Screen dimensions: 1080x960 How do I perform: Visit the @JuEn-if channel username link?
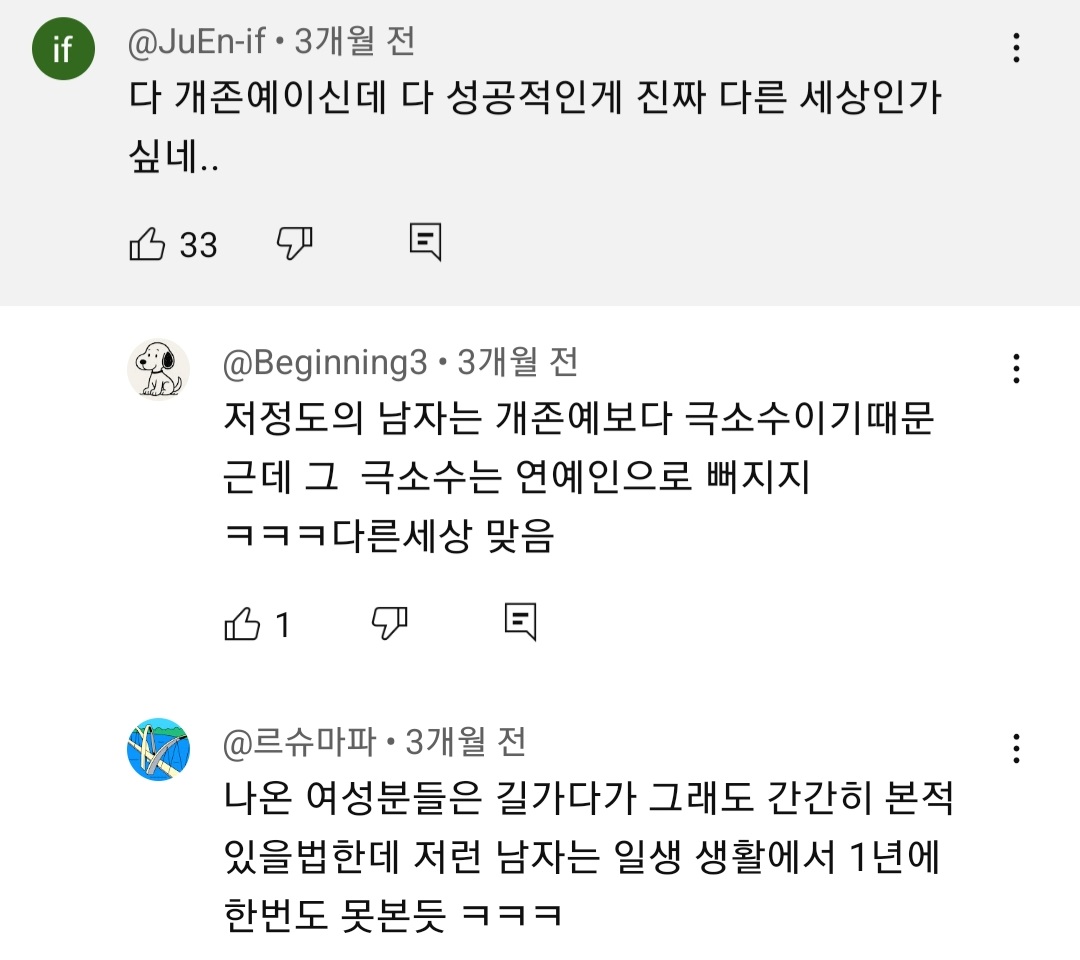(197, 41)
